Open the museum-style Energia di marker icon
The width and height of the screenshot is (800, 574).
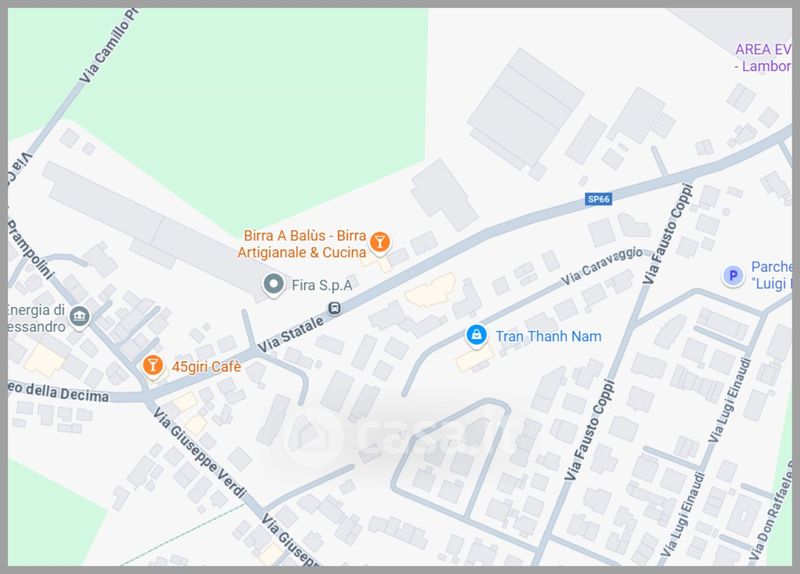[80, 317]
